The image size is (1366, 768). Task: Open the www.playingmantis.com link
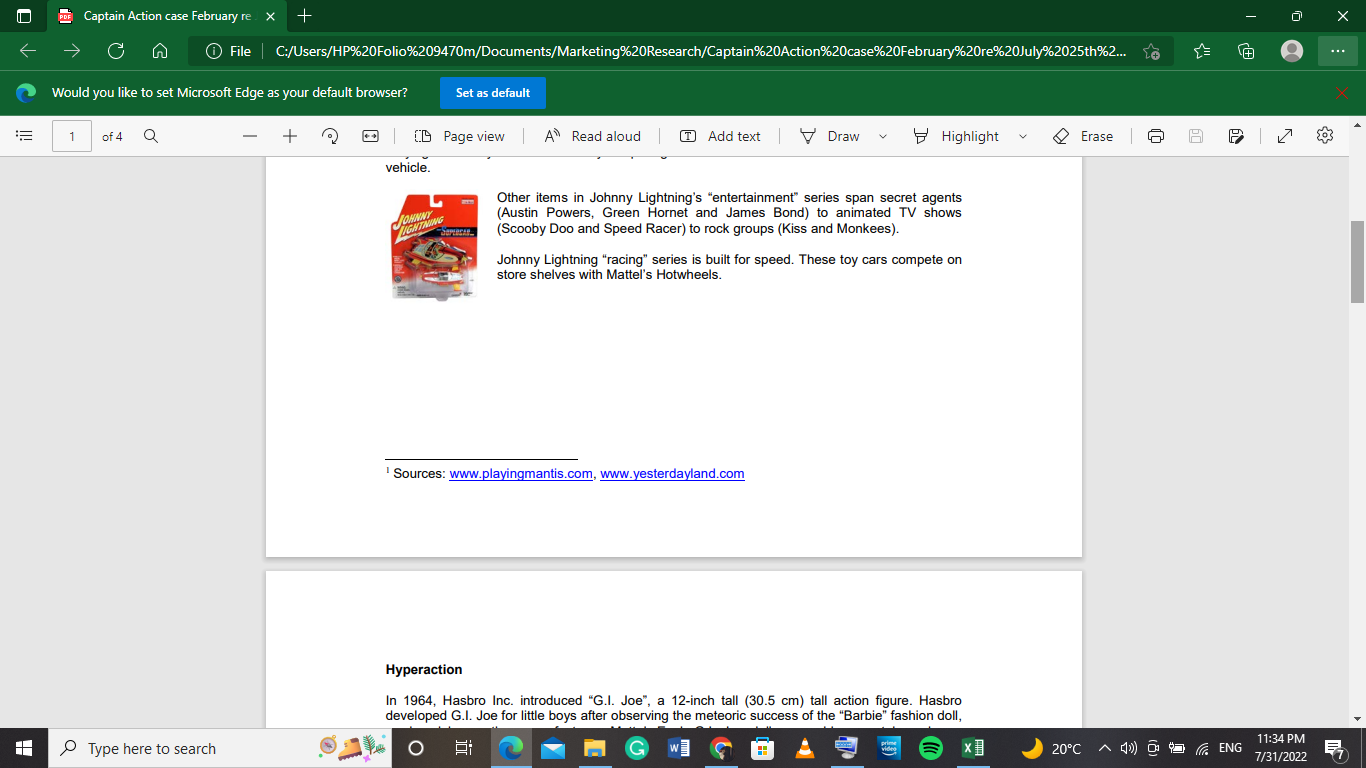[521, 474]
